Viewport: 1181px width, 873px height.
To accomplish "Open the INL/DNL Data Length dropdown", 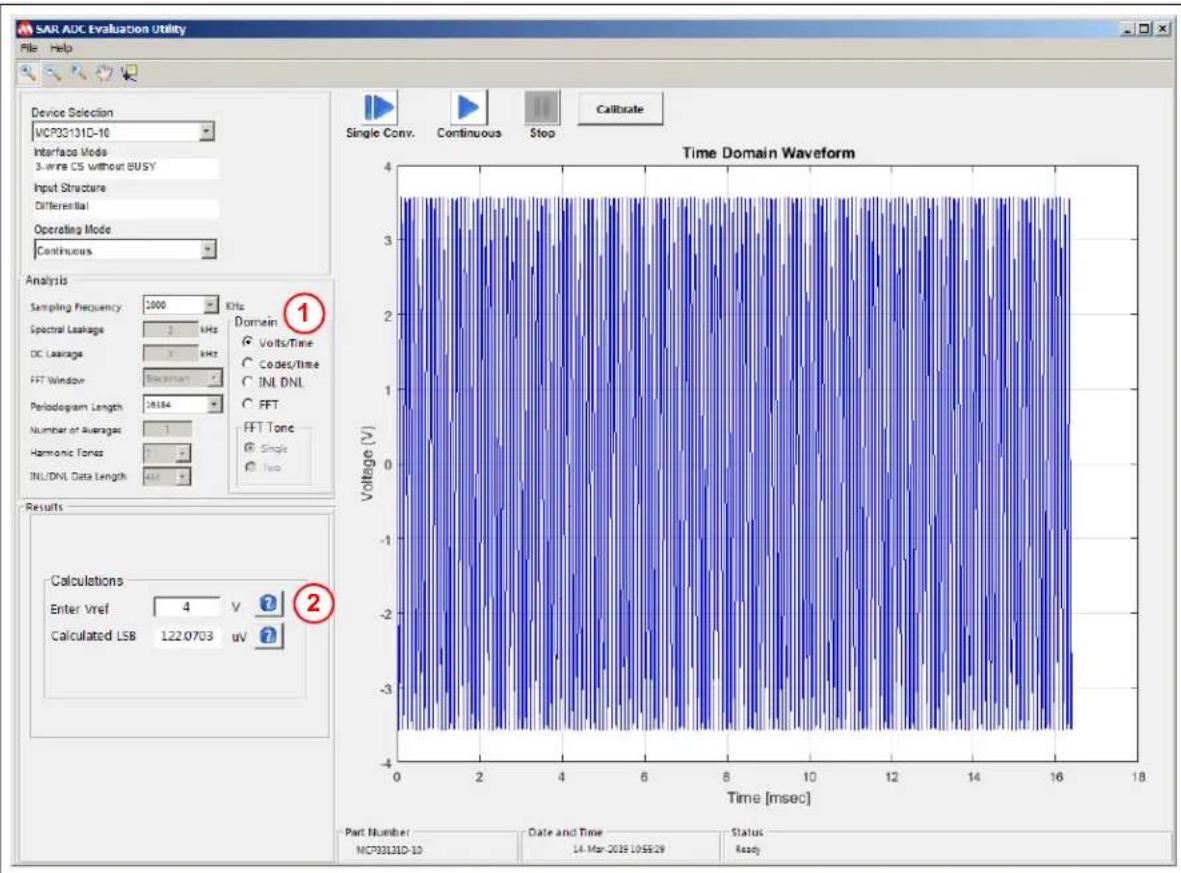I will (x=183, y=476).
